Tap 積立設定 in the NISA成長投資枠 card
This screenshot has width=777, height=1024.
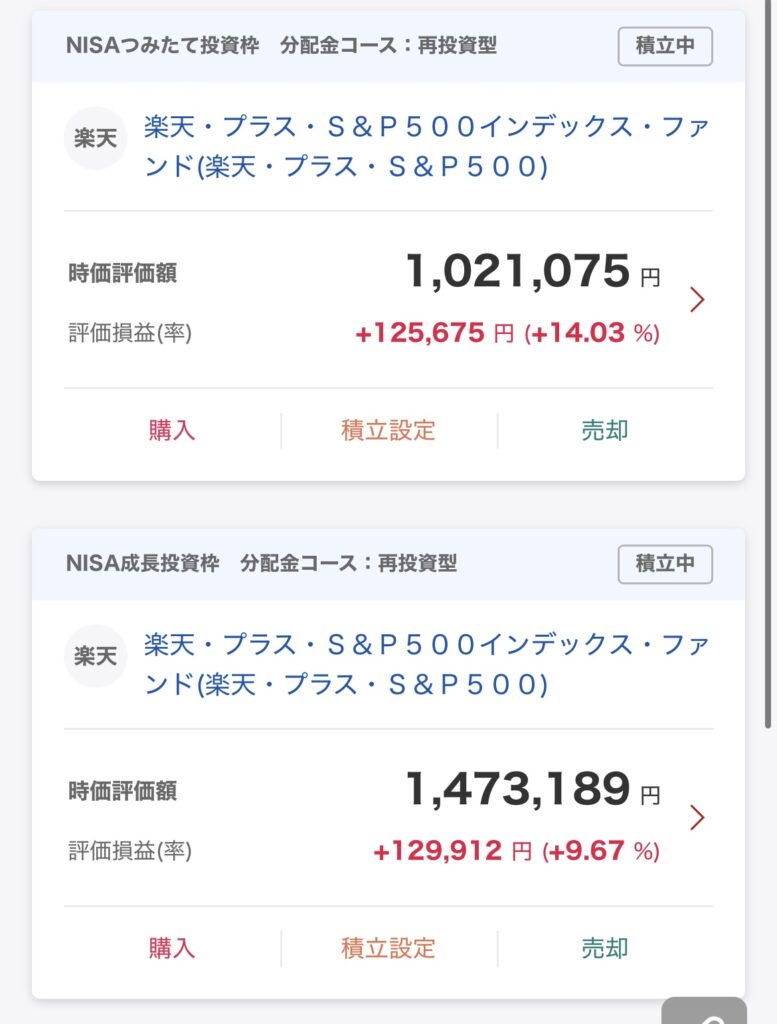(388, 948)
